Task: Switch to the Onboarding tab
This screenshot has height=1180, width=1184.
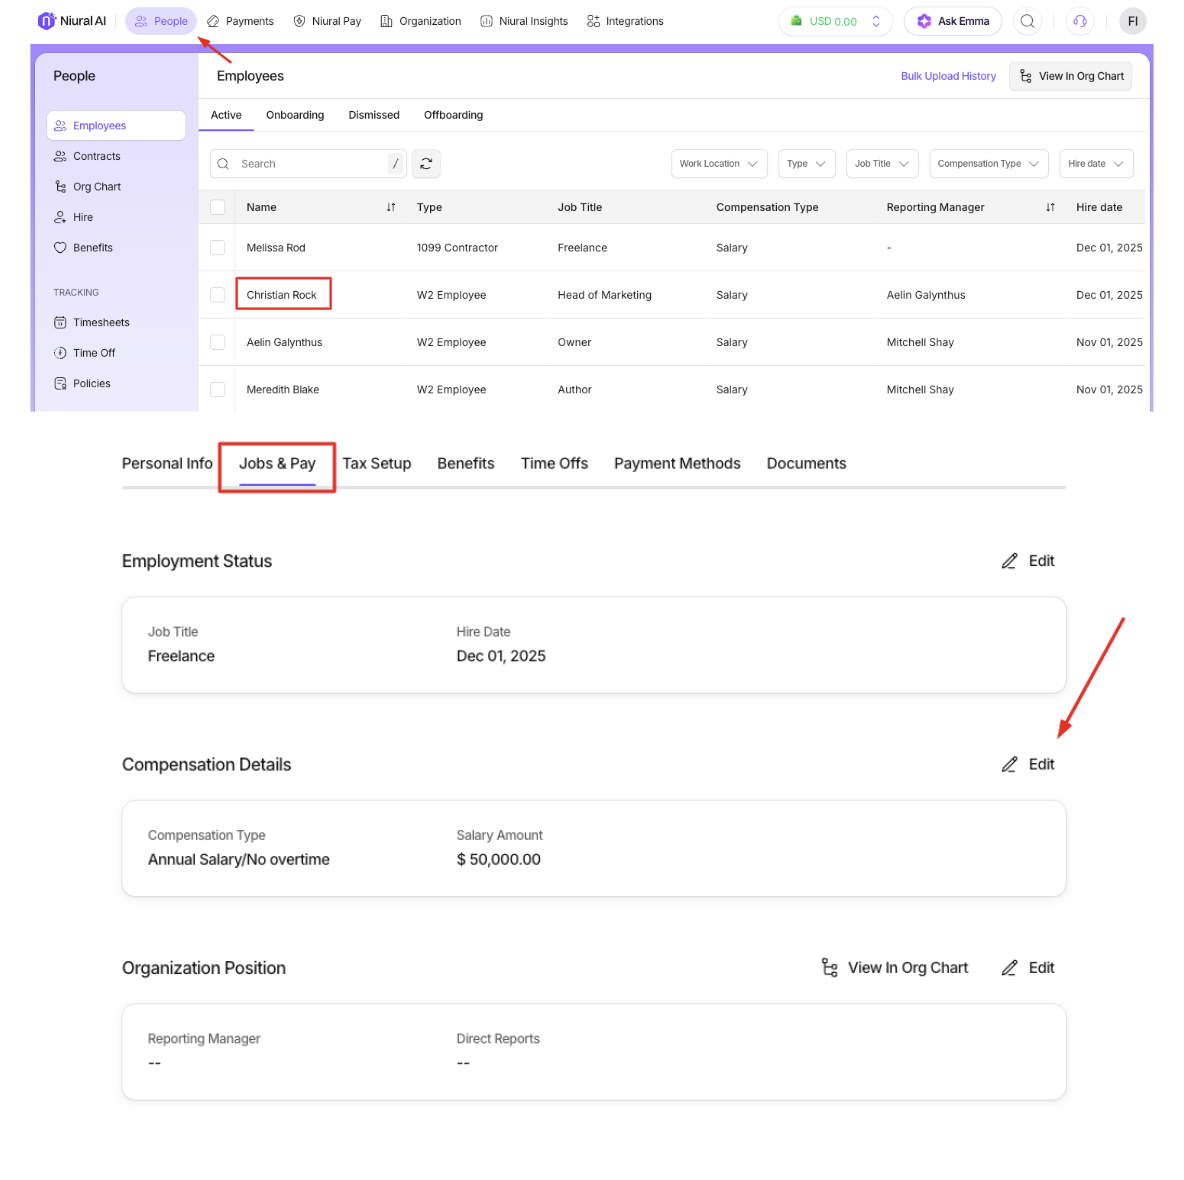Action: pos(295,115)
